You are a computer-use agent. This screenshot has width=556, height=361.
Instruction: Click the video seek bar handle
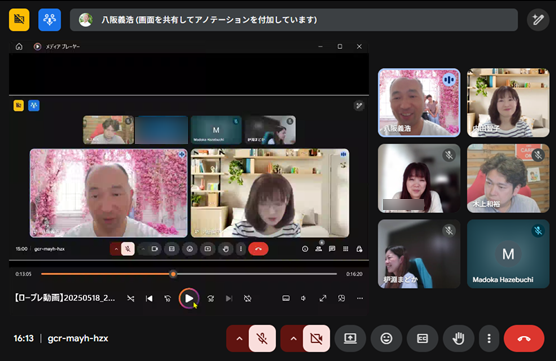(173, 274)
